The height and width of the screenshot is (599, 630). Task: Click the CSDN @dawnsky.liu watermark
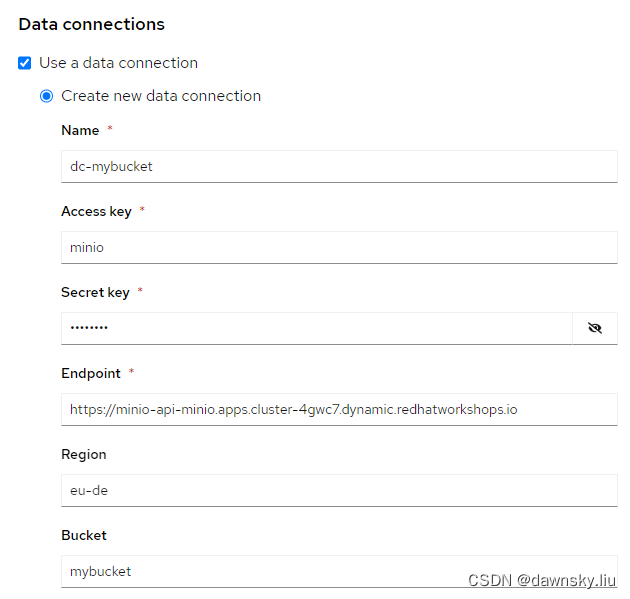(542, 581)
